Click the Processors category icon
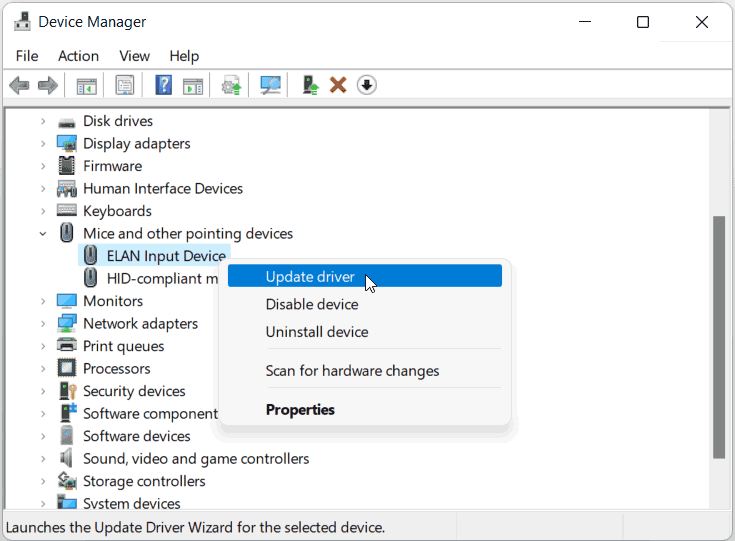Screen dimensions: 735x541 tap(67, 368)
